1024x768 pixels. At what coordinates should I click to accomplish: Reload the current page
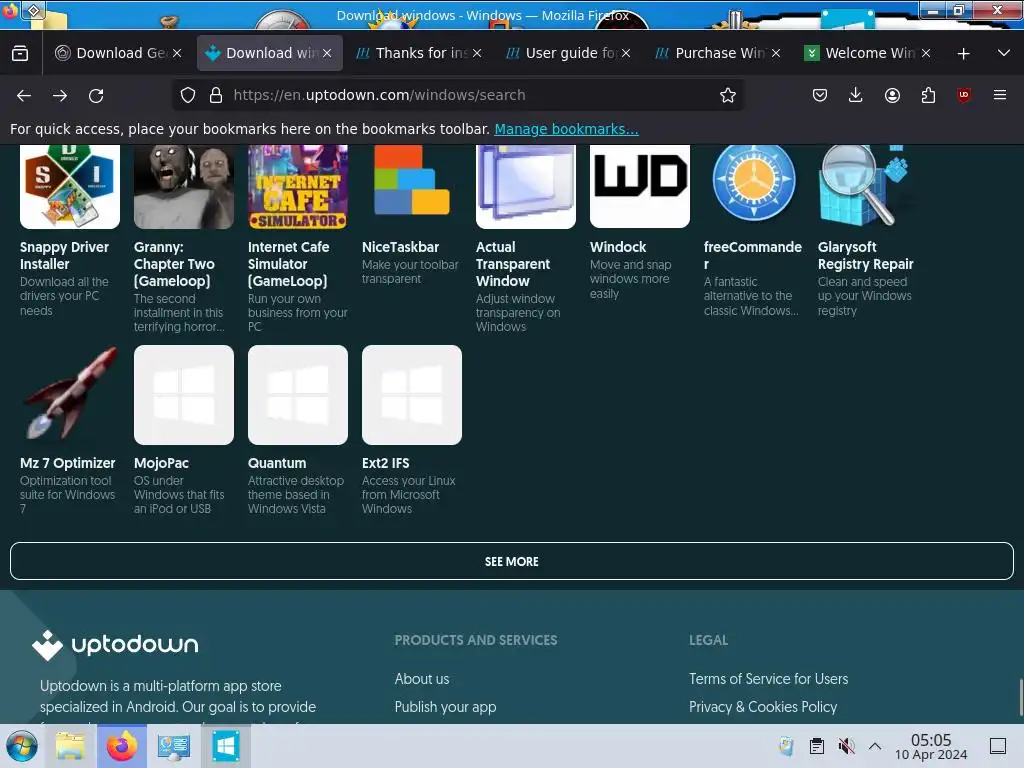point(96,95)
